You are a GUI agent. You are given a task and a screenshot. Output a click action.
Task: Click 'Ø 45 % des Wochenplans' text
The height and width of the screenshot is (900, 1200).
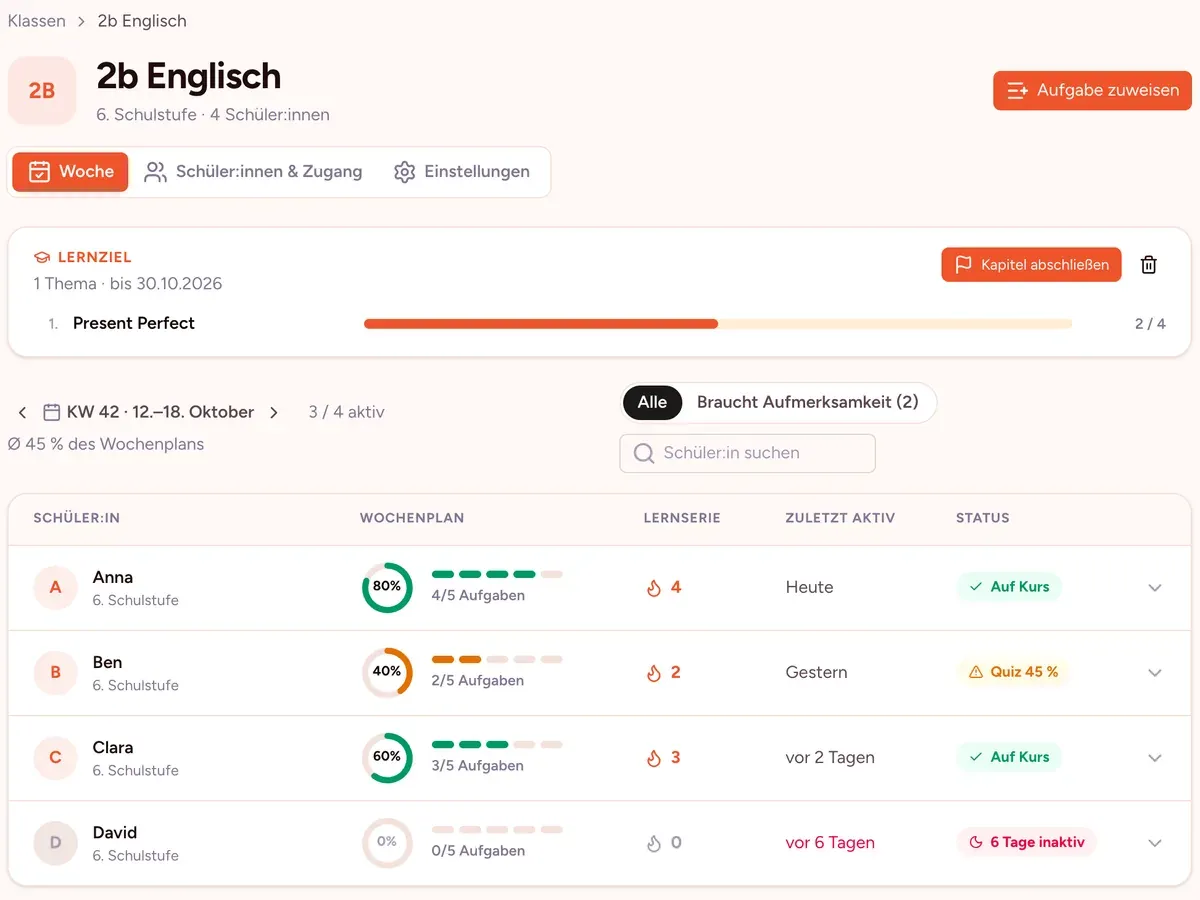(x=106, y=444)
